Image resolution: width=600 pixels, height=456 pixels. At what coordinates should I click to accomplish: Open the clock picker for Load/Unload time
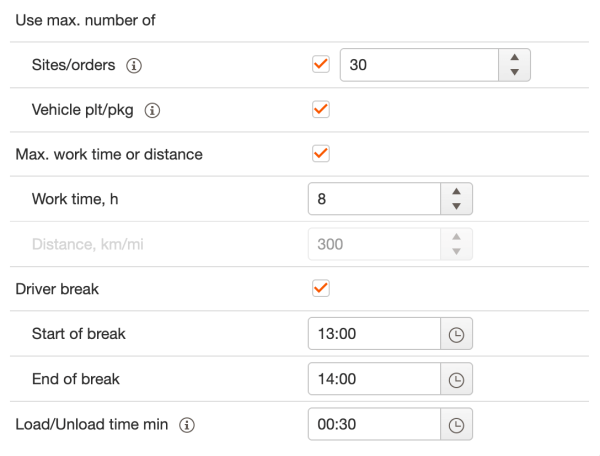(456, 424)
